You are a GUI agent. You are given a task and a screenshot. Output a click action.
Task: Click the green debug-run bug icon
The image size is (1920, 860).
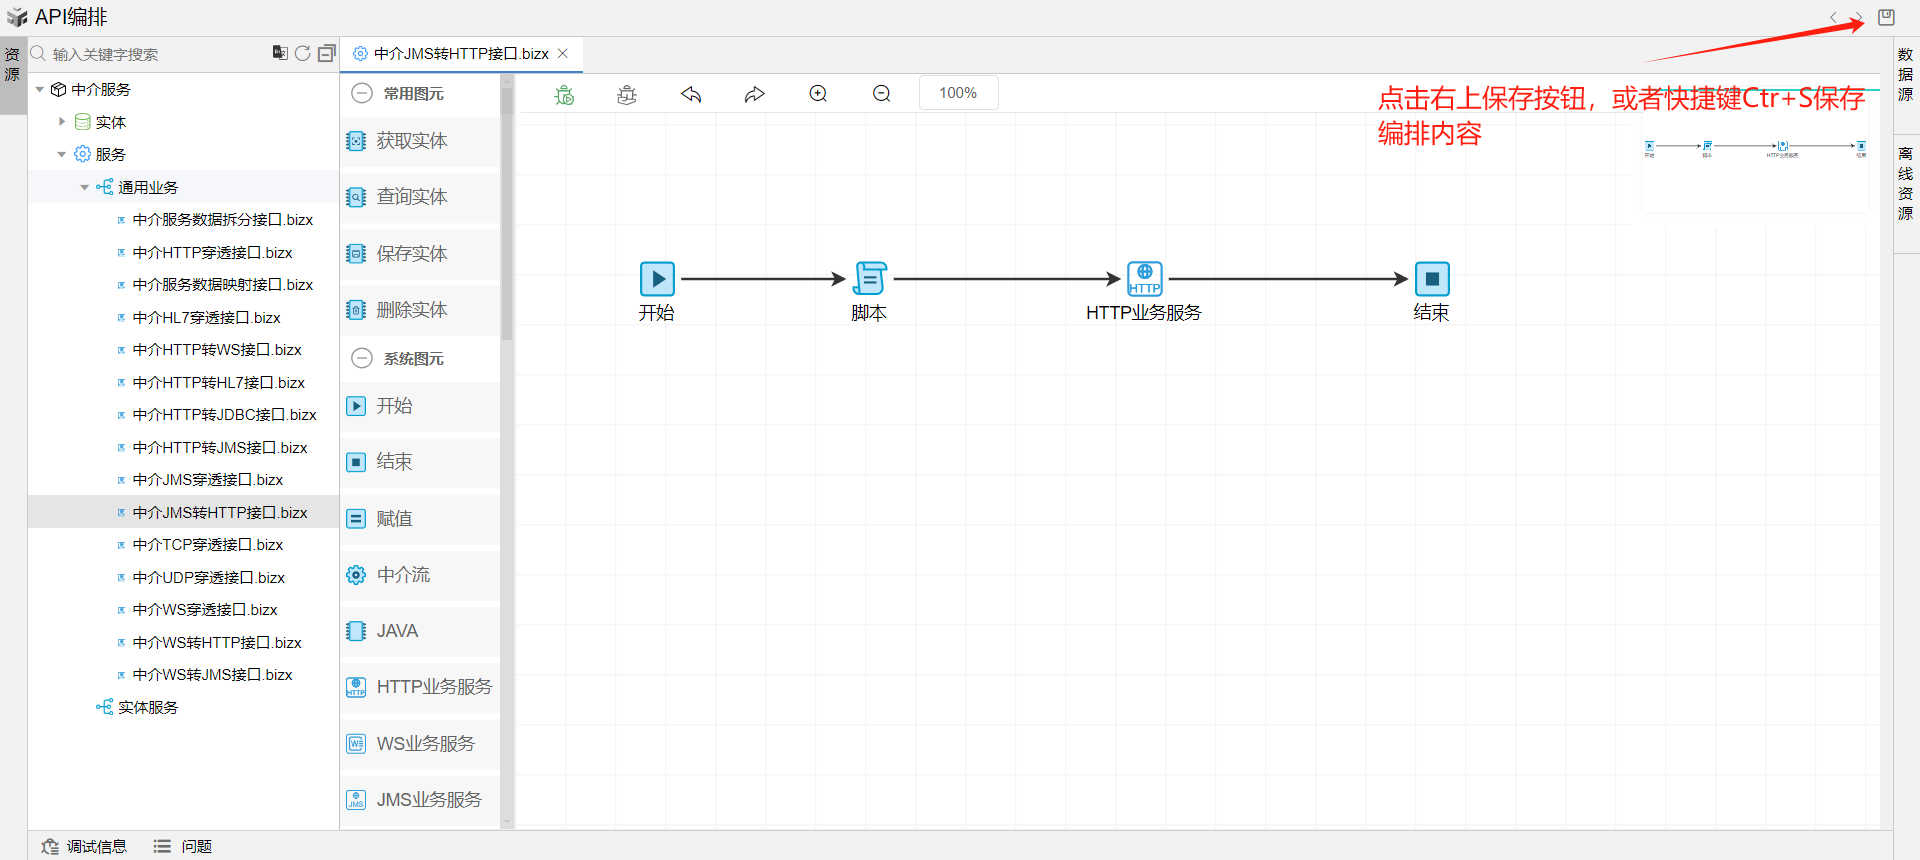click(x=564, y=94)
